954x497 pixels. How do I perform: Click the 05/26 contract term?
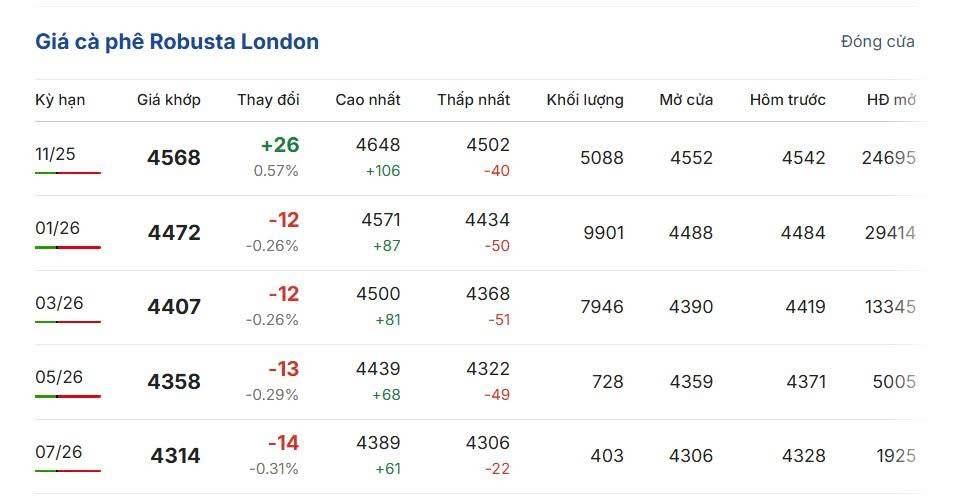point(59,377)
